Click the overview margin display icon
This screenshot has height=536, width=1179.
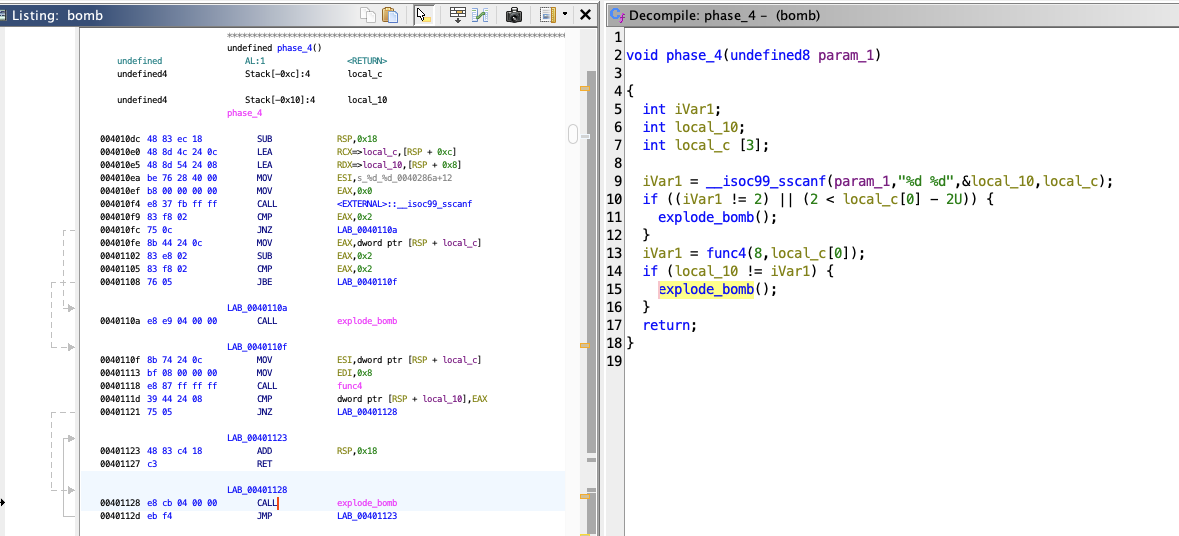tap(546, 15)
